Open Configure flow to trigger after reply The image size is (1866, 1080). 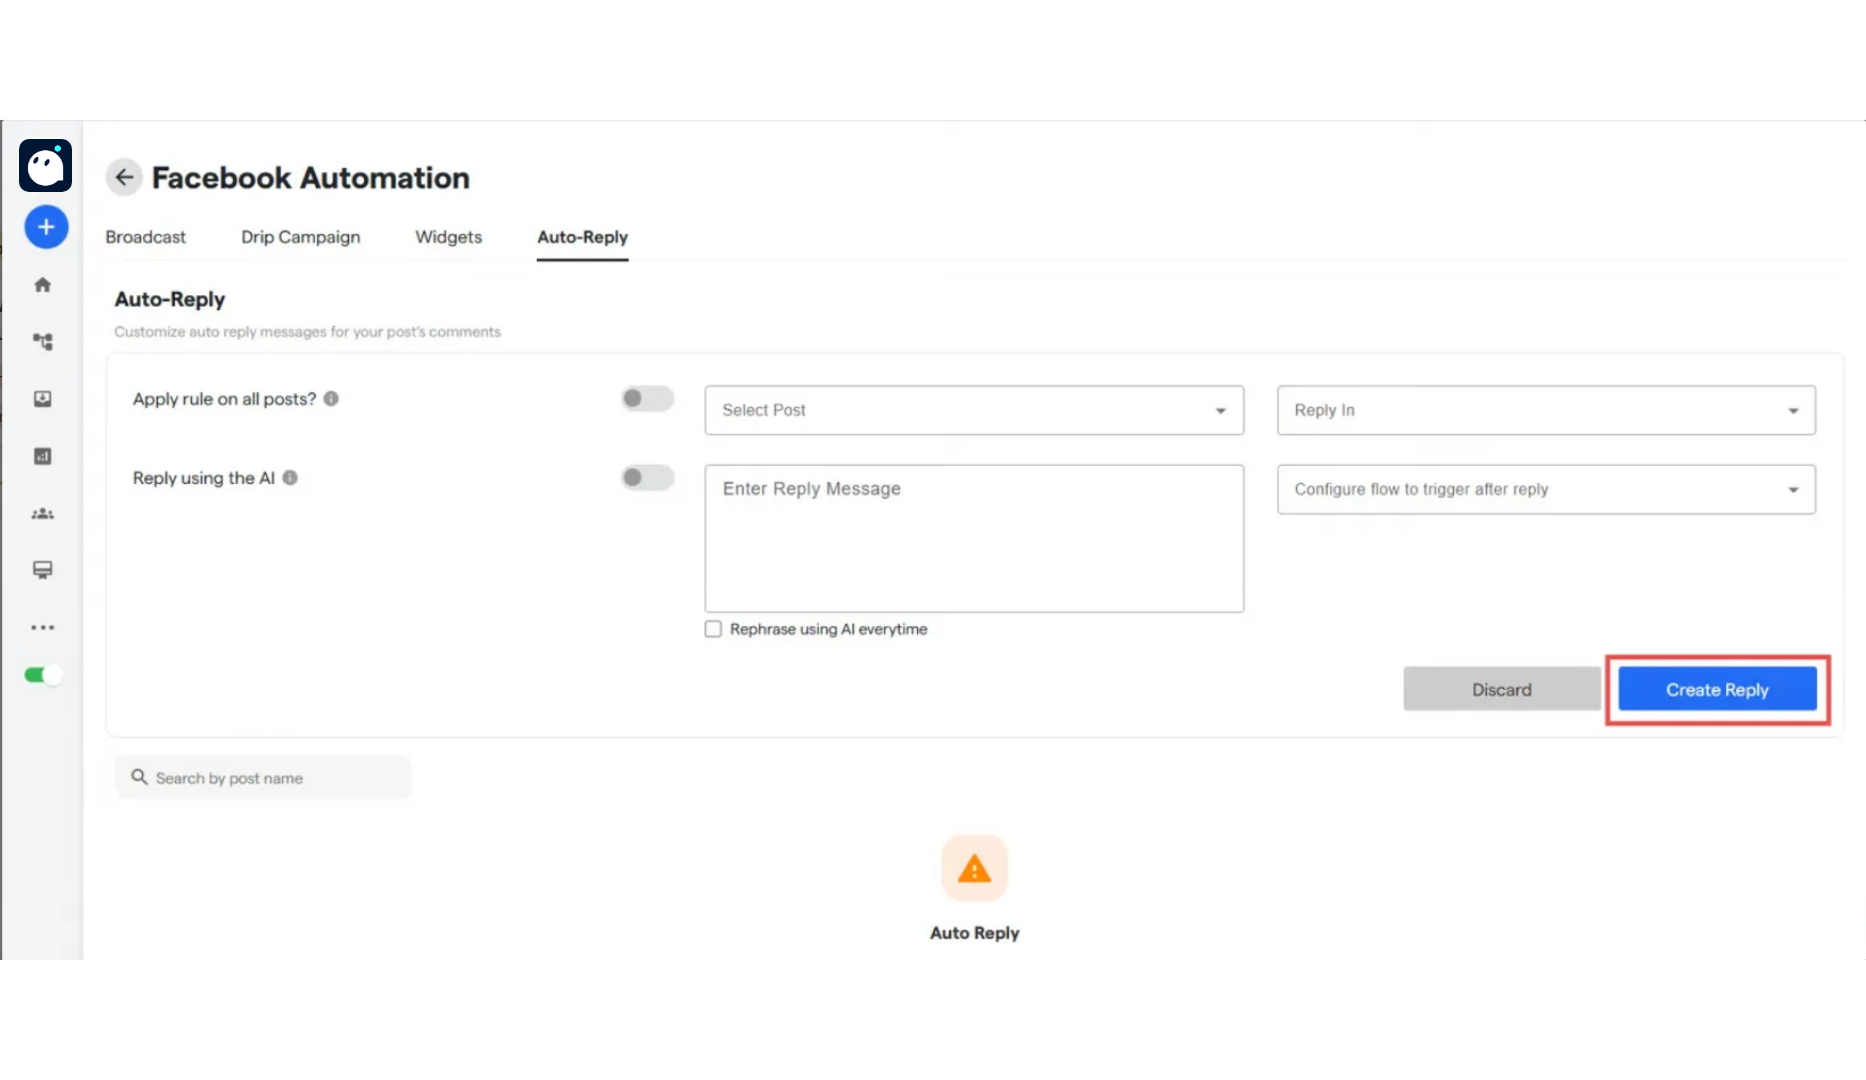click(1545, 489)
